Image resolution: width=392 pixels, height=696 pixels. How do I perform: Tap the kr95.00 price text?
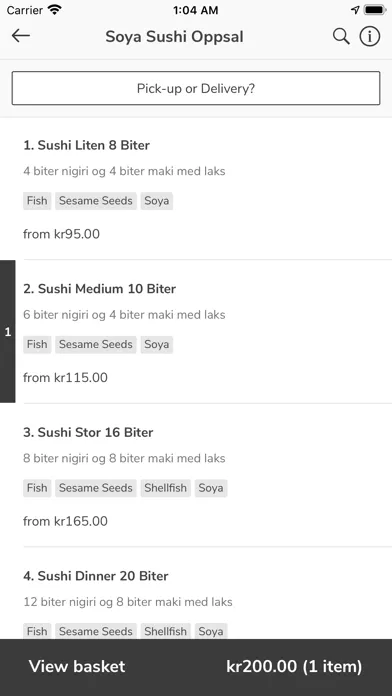tap(77, 234)
